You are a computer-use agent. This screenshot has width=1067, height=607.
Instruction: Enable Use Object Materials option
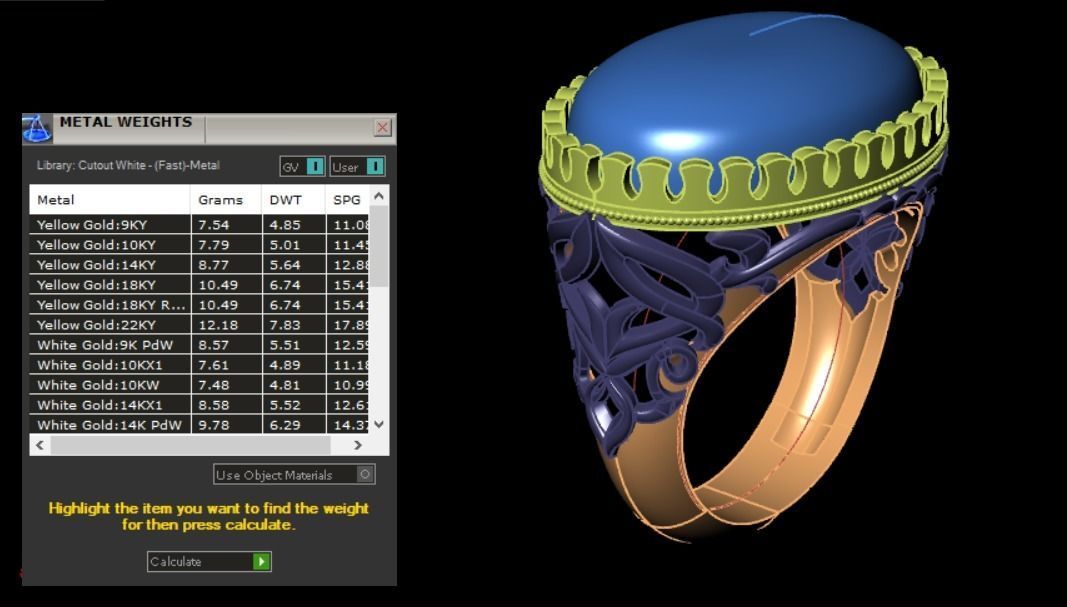294,474
